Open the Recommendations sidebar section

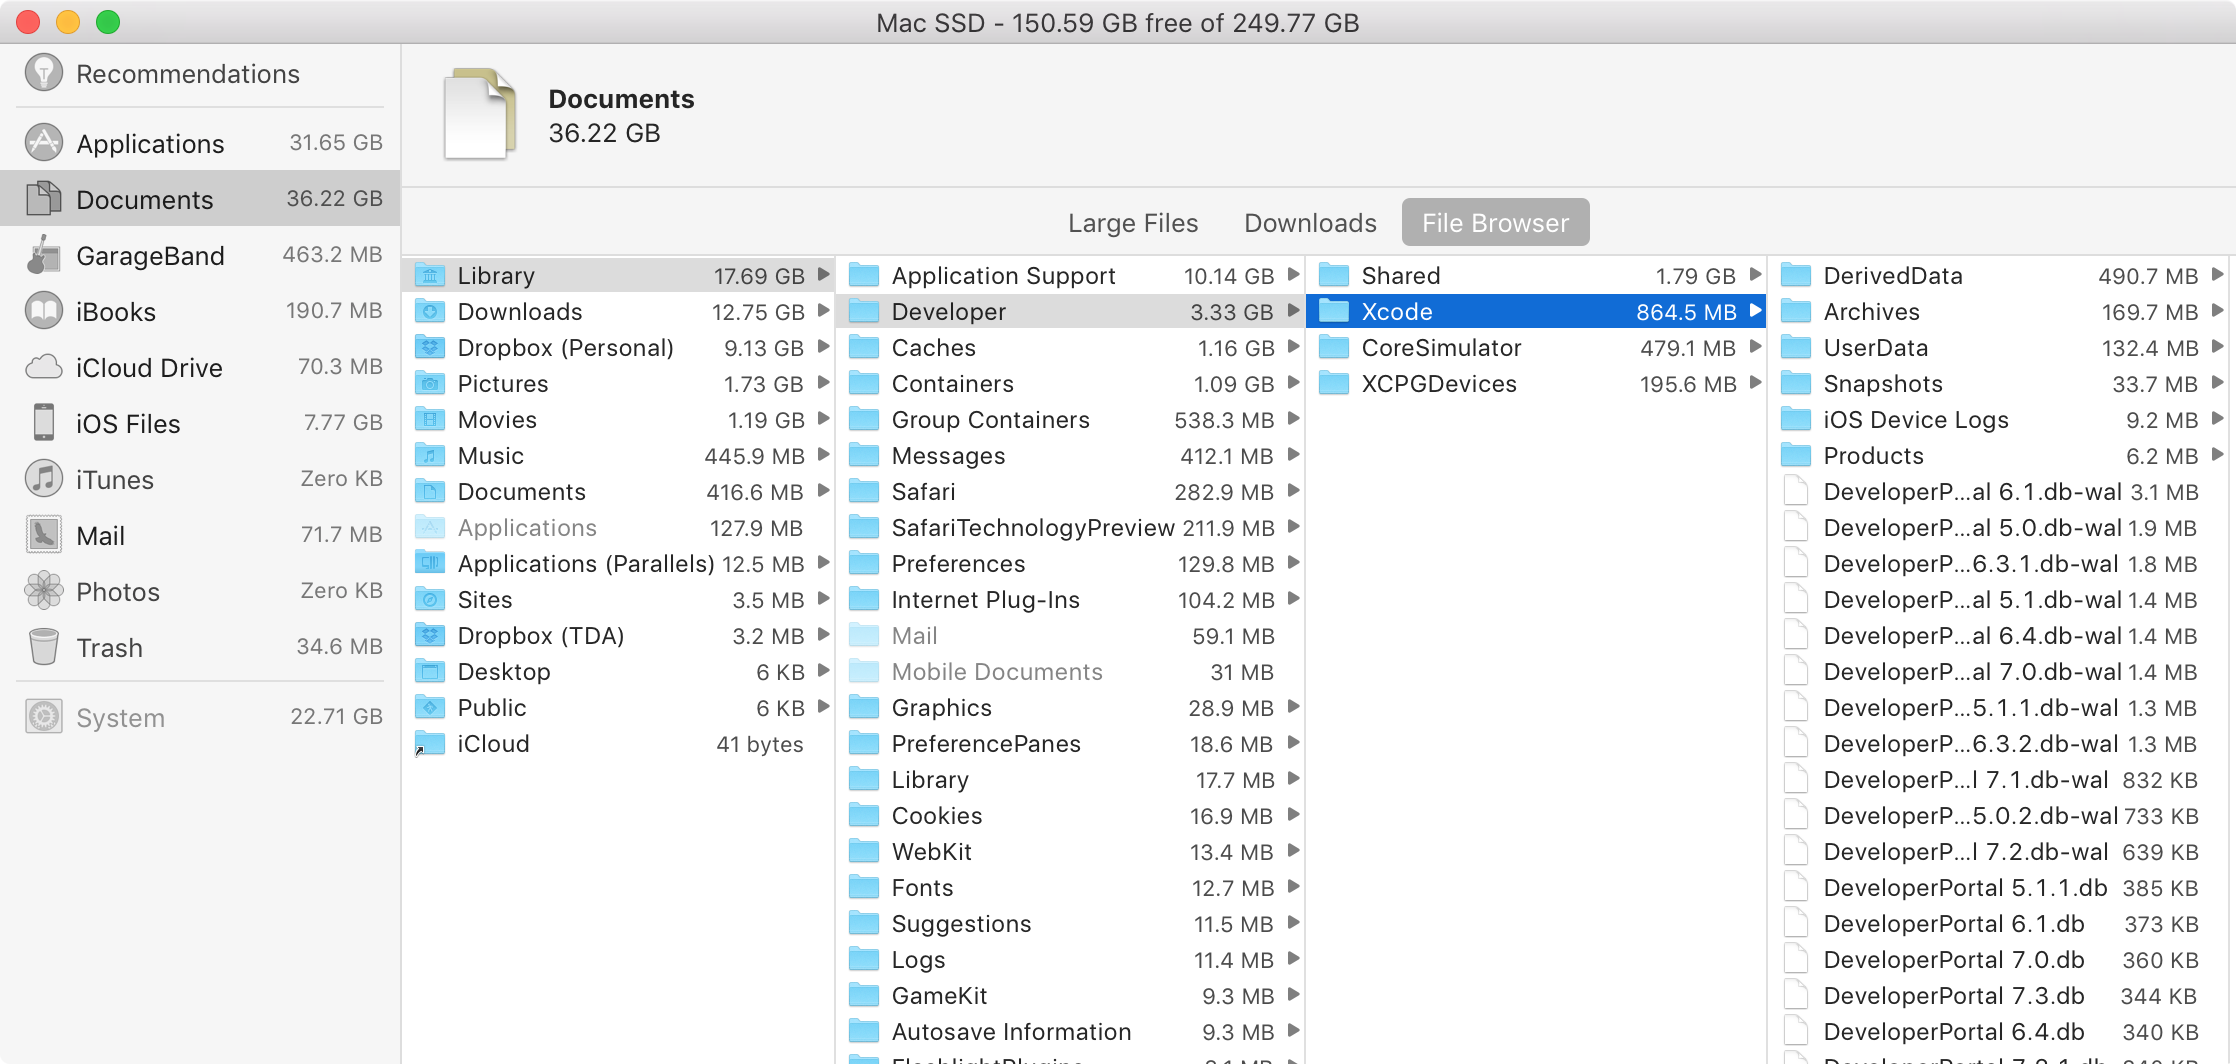(x=200, y=74)
